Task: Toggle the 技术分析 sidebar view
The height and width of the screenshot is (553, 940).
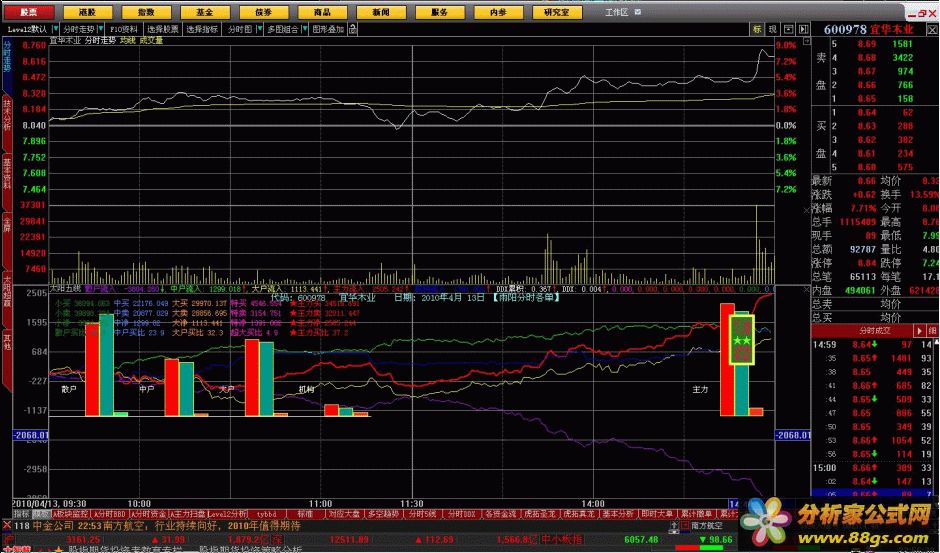Action: (x=8, y=117)
